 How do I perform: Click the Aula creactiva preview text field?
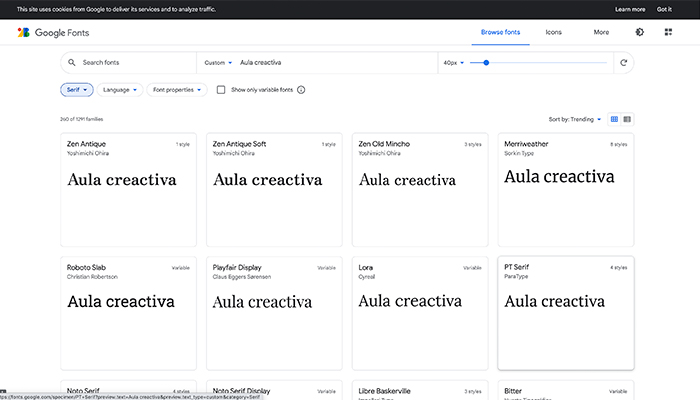[x=337, y=62]
